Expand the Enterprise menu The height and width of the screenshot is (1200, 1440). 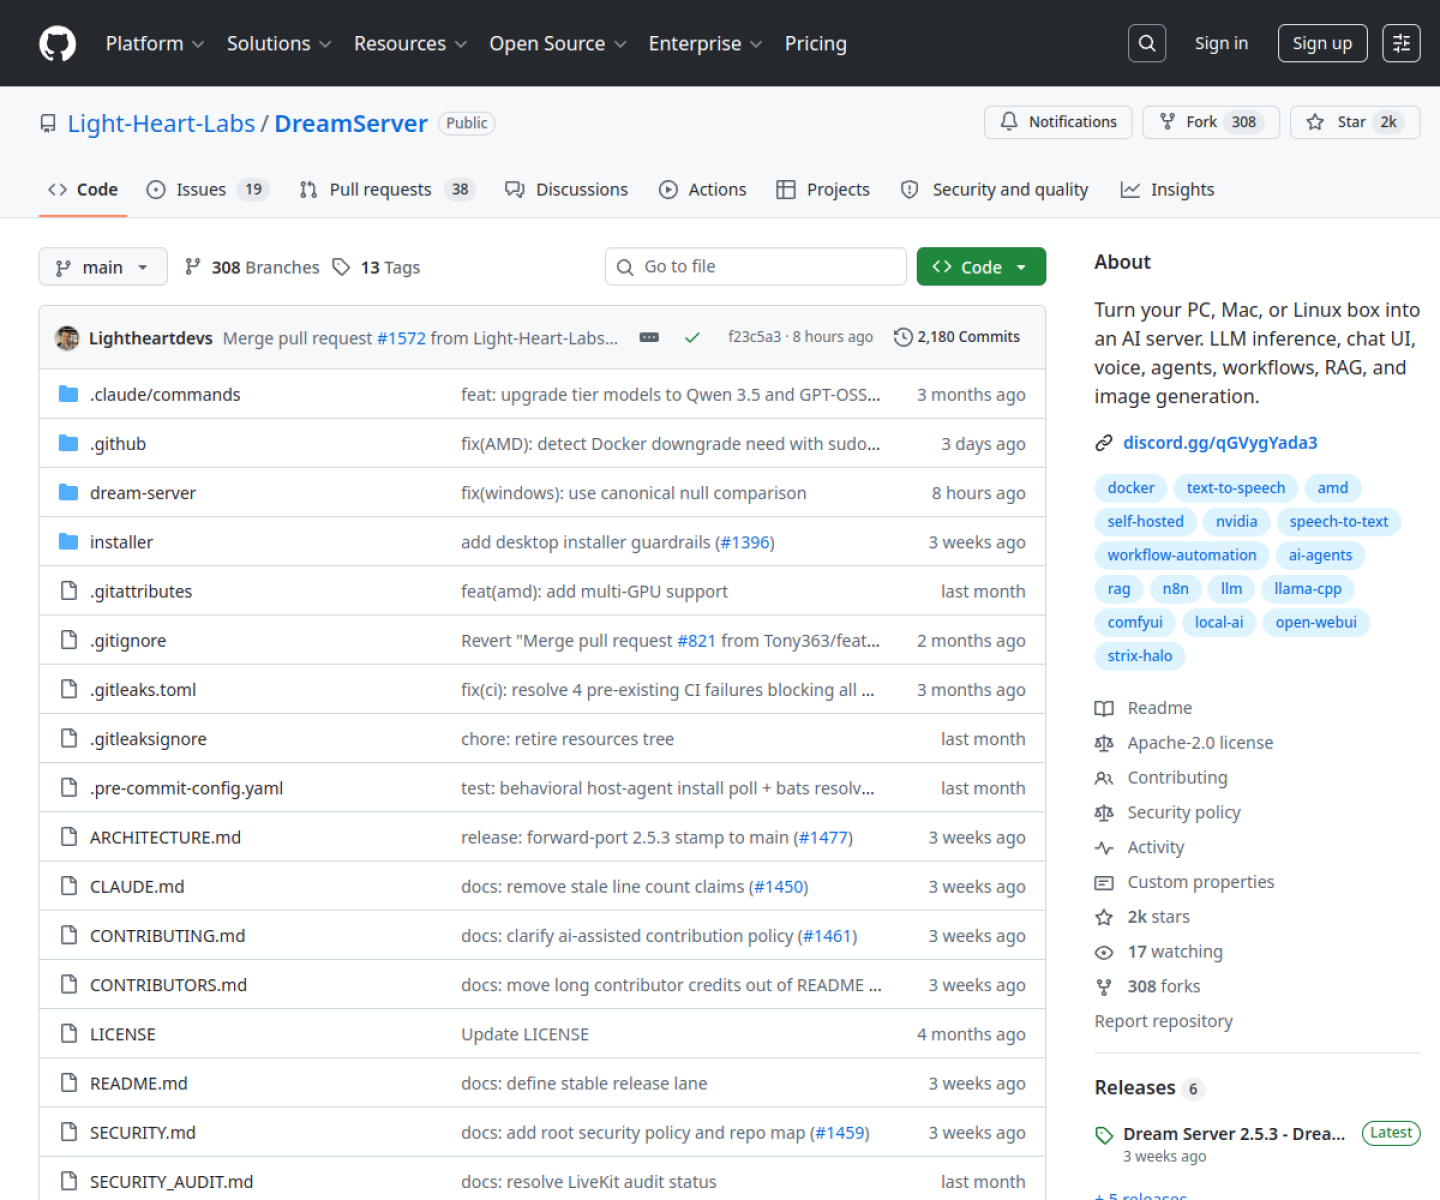705,44
